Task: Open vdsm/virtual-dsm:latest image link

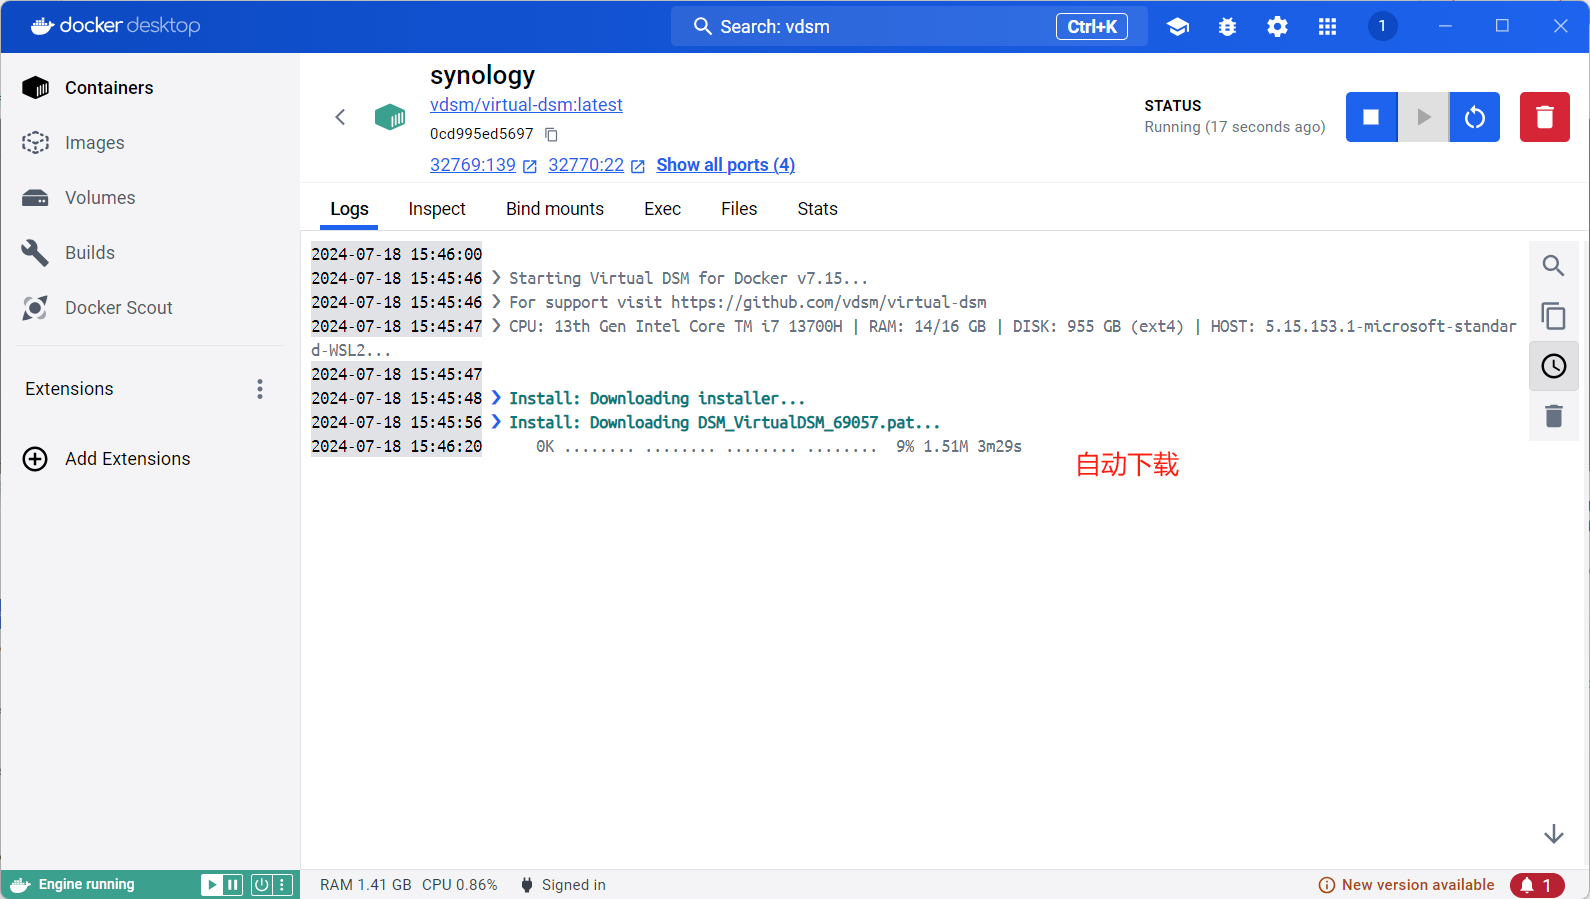Action: coord(526,105)
